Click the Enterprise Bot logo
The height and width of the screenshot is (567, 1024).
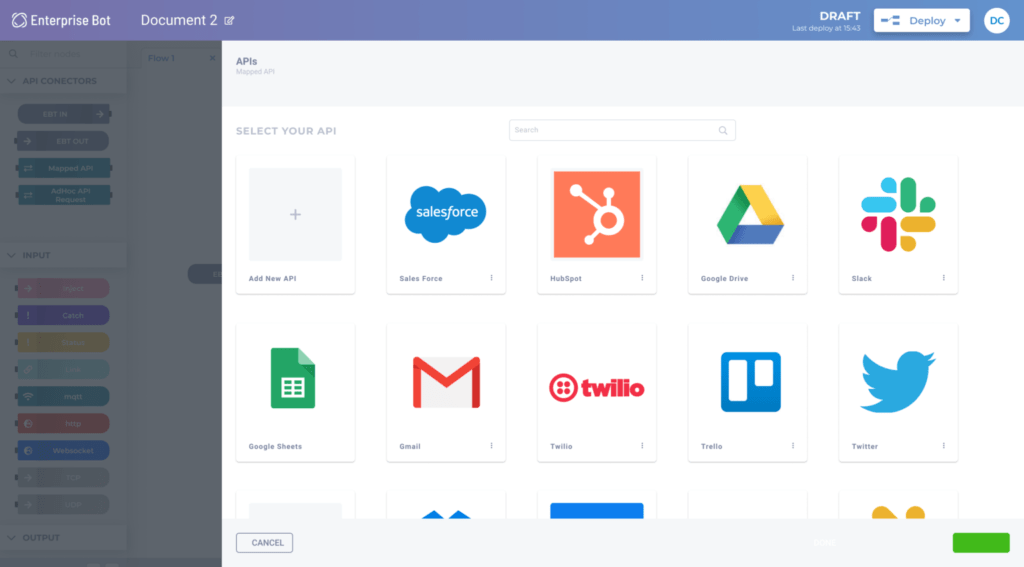tap(62, 20)
